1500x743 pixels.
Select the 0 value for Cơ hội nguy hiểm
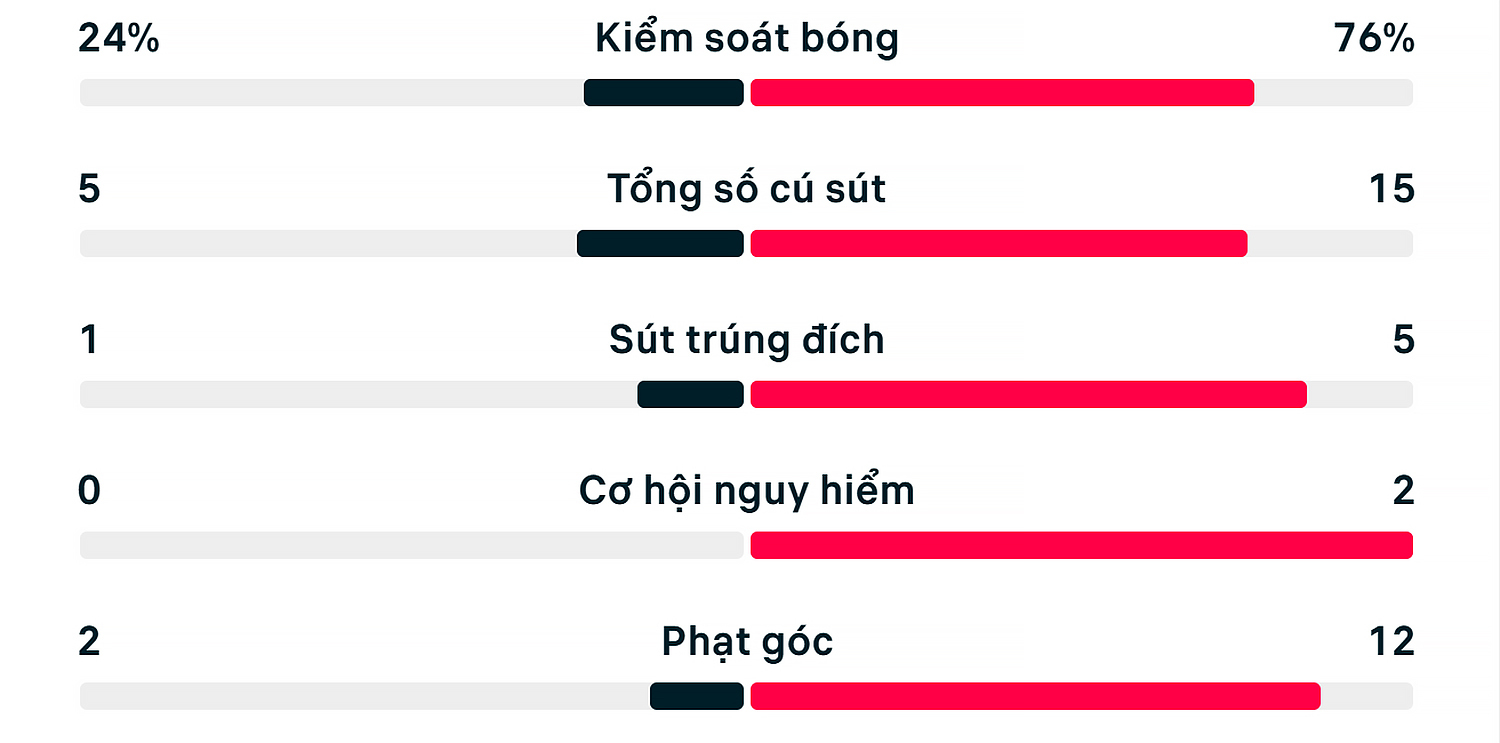click(89, 491)
